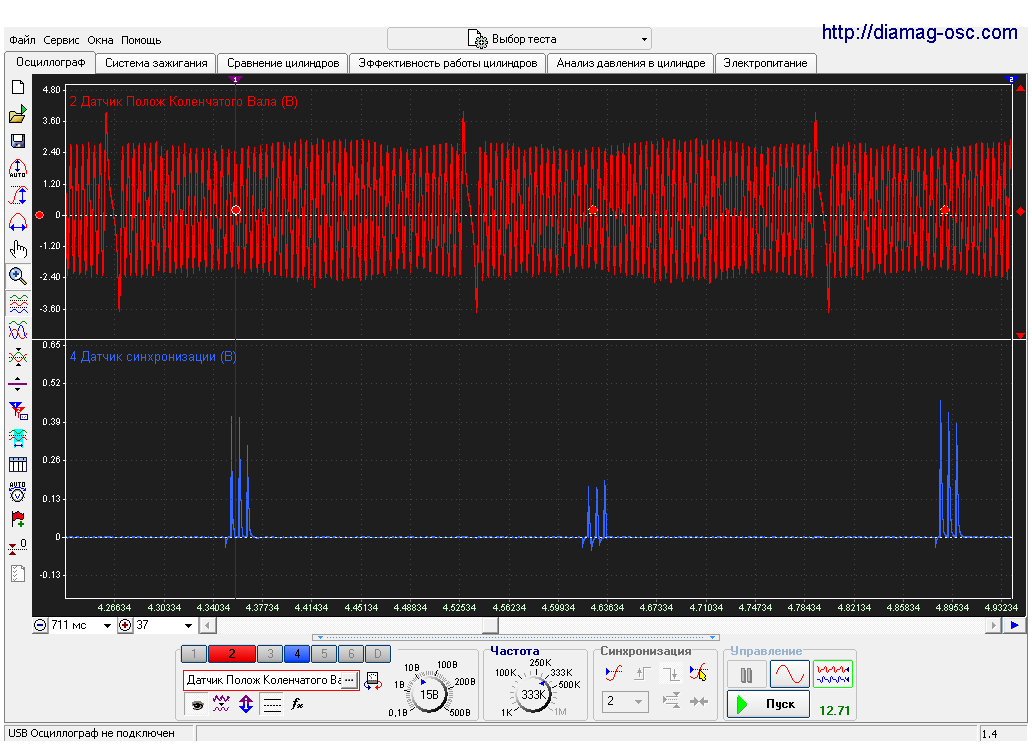
Task: Open the fx math function icon
Action: (x=297, y=704)
